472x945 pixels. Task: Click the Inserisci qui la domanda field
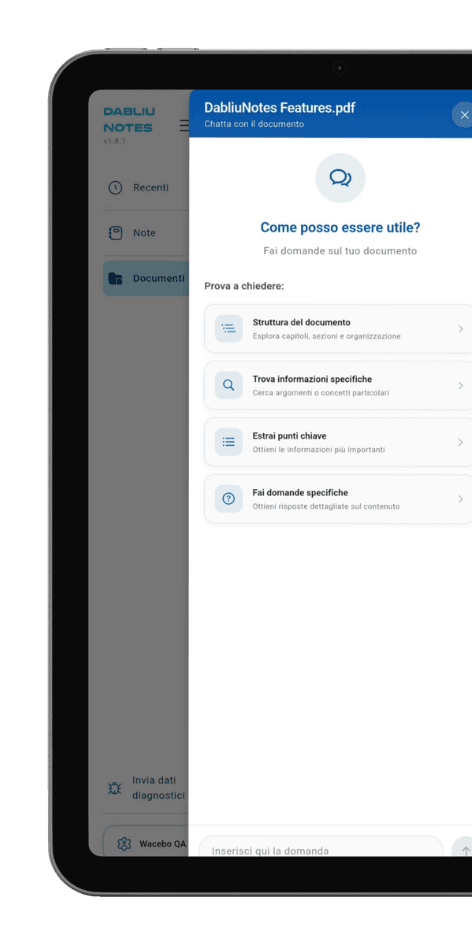(x=321, y=846)
